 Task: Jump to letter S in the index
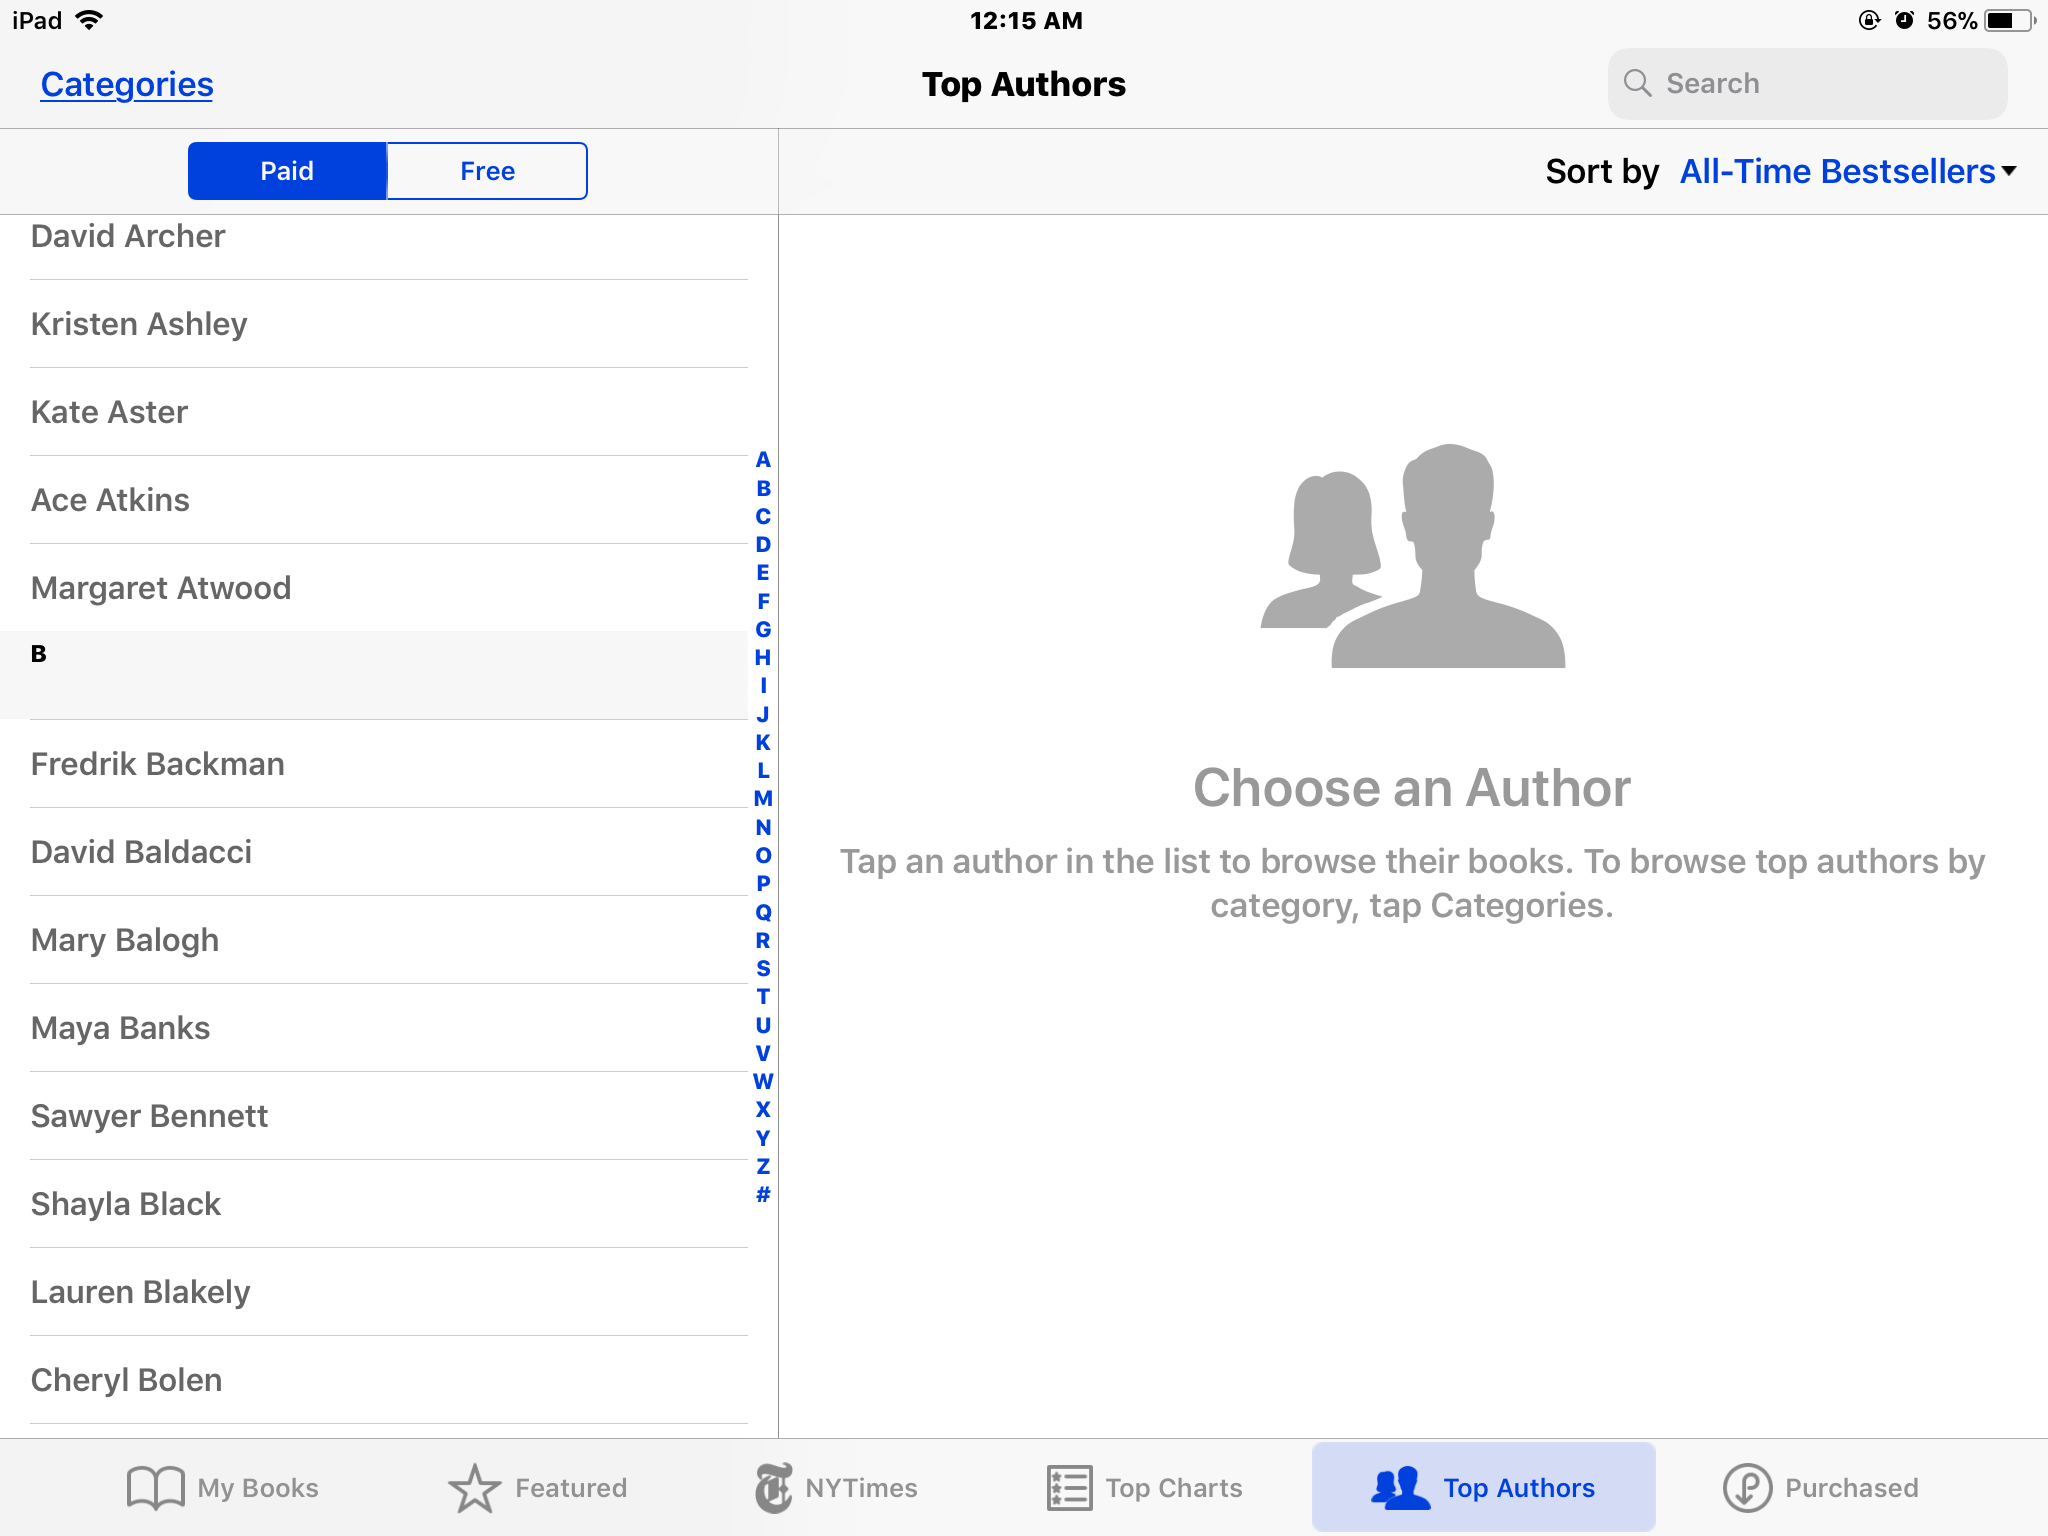[x=763, y=968]
